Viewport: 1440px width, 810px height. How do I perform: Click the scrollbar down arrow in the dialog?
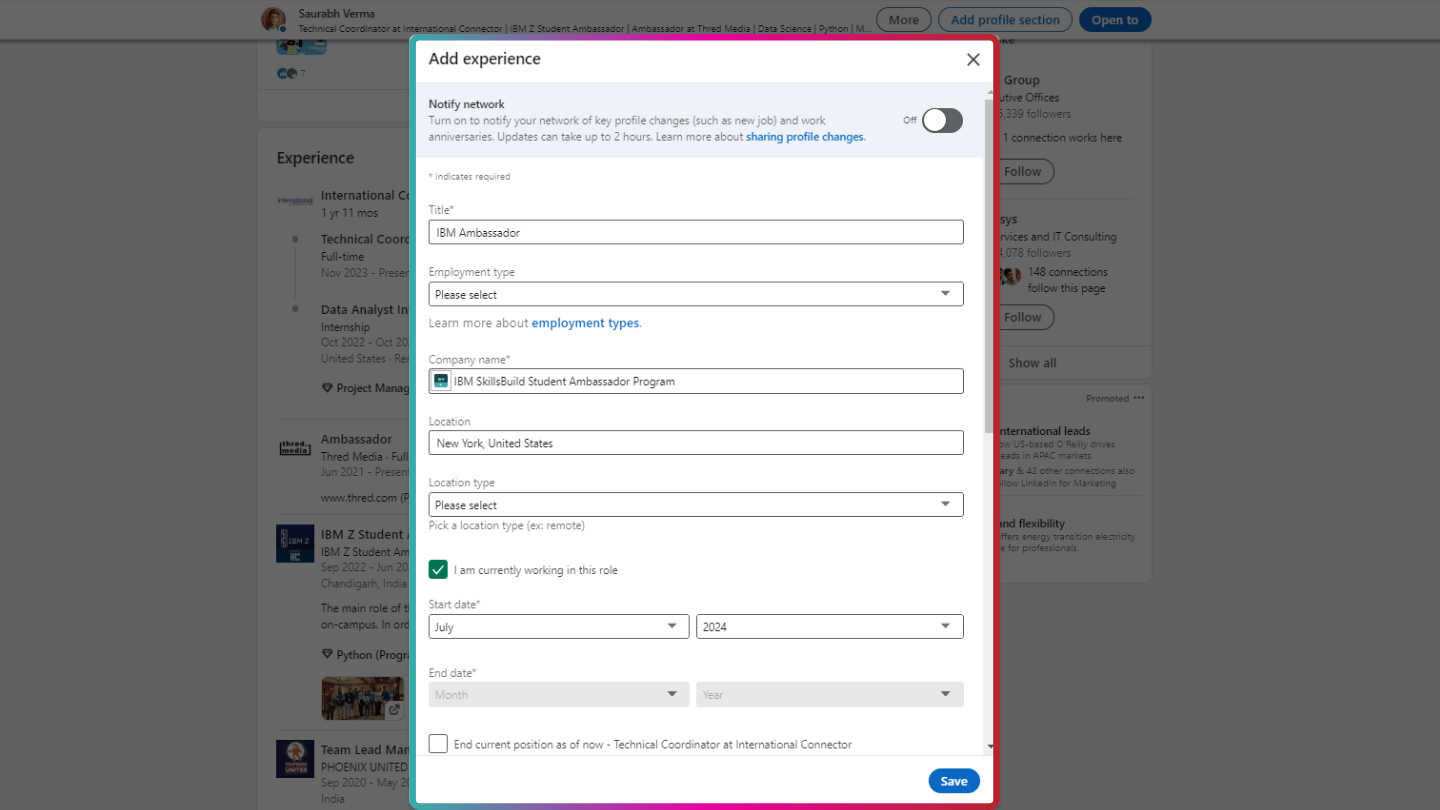coord(990,746)
